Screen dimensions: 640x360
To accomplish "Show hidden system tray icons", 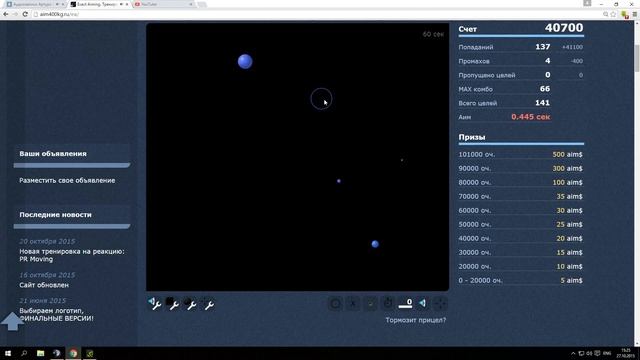I will [x=573, y=353].
